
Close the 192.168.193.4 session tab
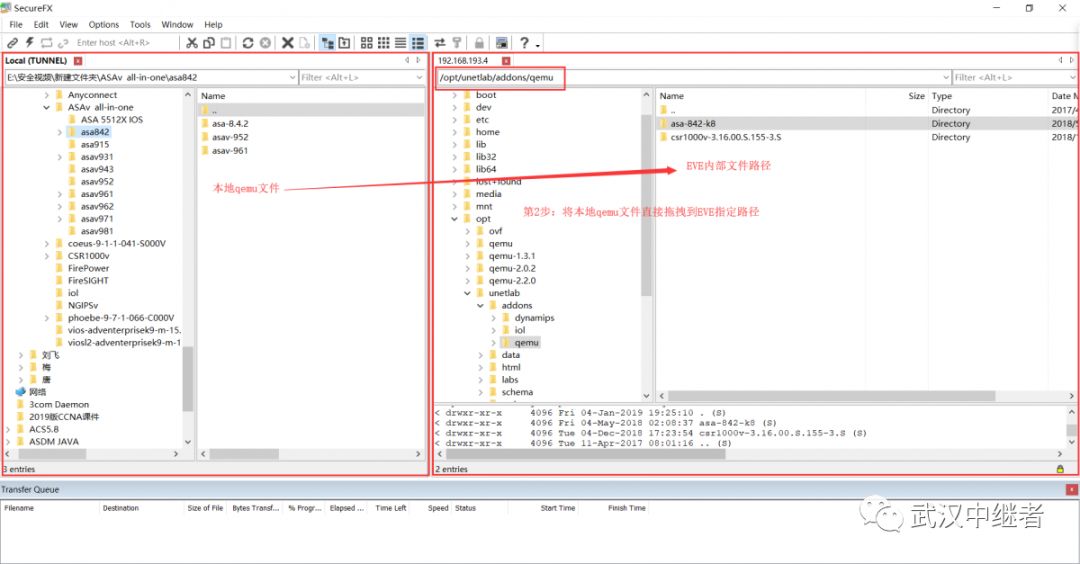pos(506,61)
